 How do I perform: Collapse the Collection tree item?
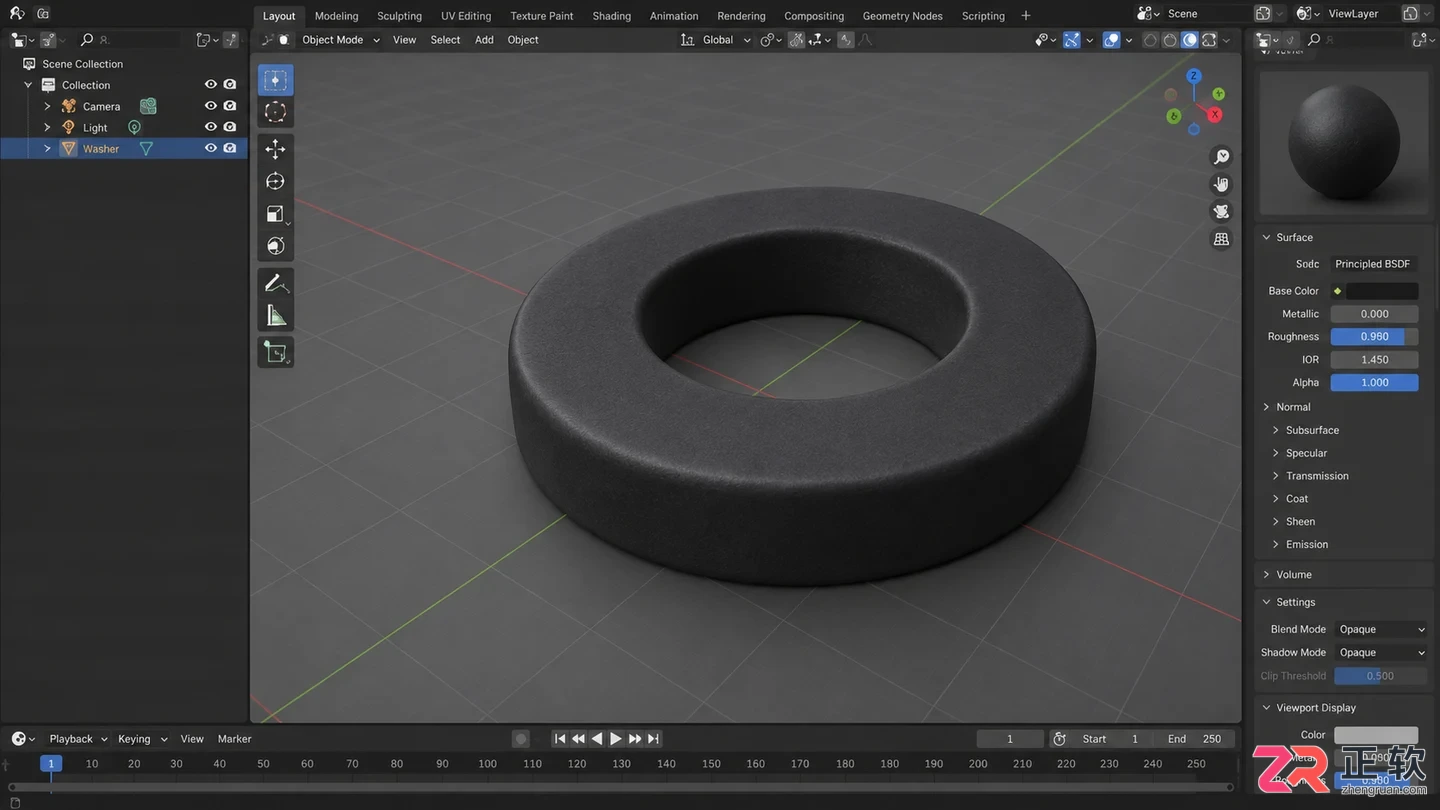coord(28,85)
